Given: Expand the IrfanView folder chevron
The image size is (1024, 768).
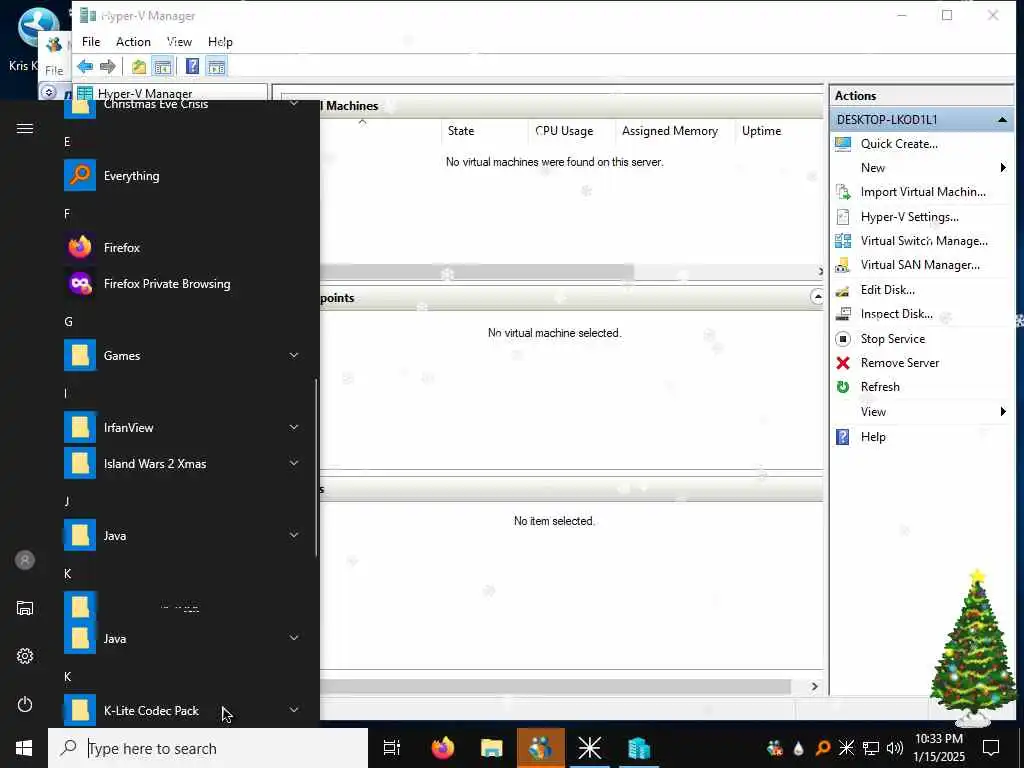Looking at the screenshot, I should pyautogui.click(x=294, y=426).
